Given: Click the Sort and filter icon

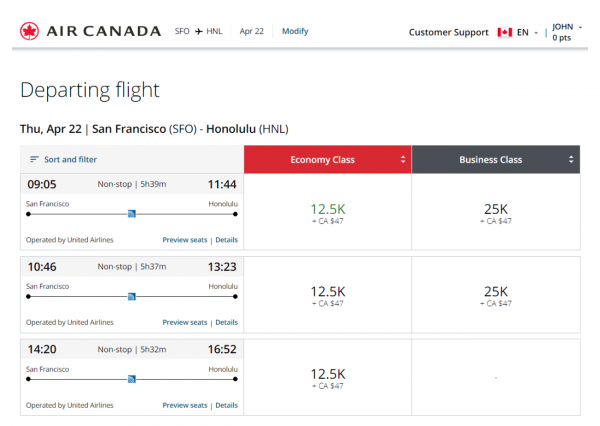Looking at the screenshot, I should [34, 160].
